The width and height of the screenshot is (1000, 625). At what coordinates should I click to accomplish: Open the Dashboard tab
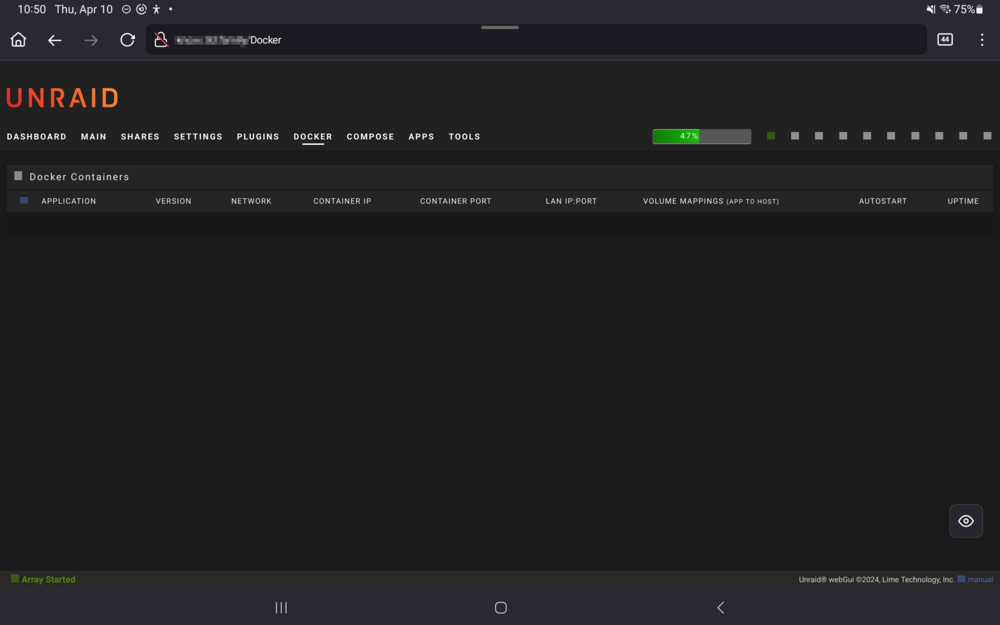[36, 136]
